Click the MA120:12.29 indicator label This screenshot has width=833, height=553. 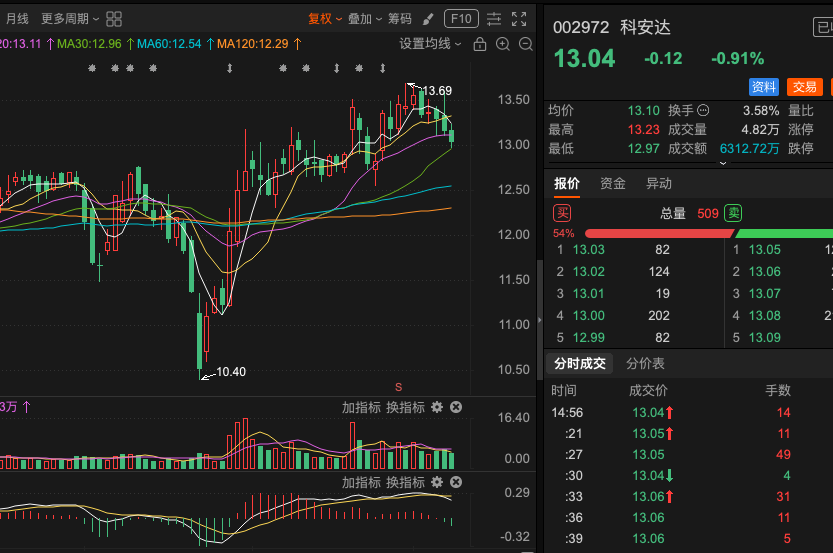[252, 44]
